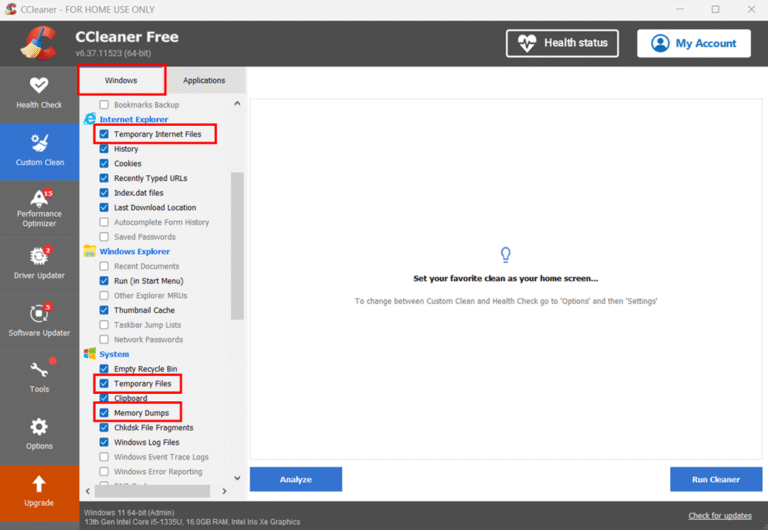768x530 pixels.
Task: Click the horizontal scrollbar thumb
Action: point(152,491)
